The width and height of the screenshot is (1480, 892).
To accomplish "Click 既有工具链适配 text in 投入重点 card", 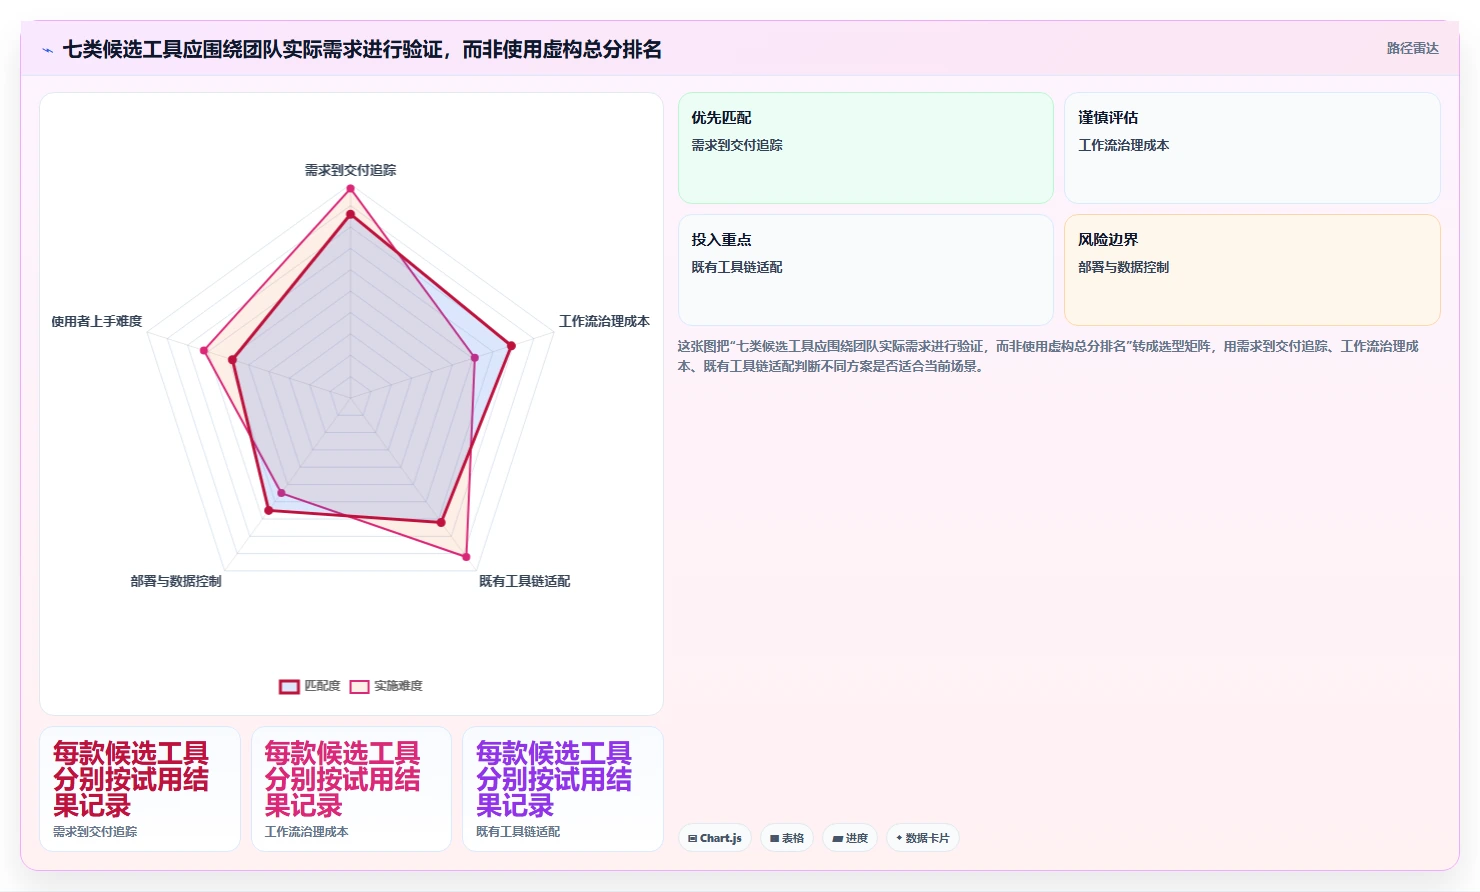I will 737,267.
